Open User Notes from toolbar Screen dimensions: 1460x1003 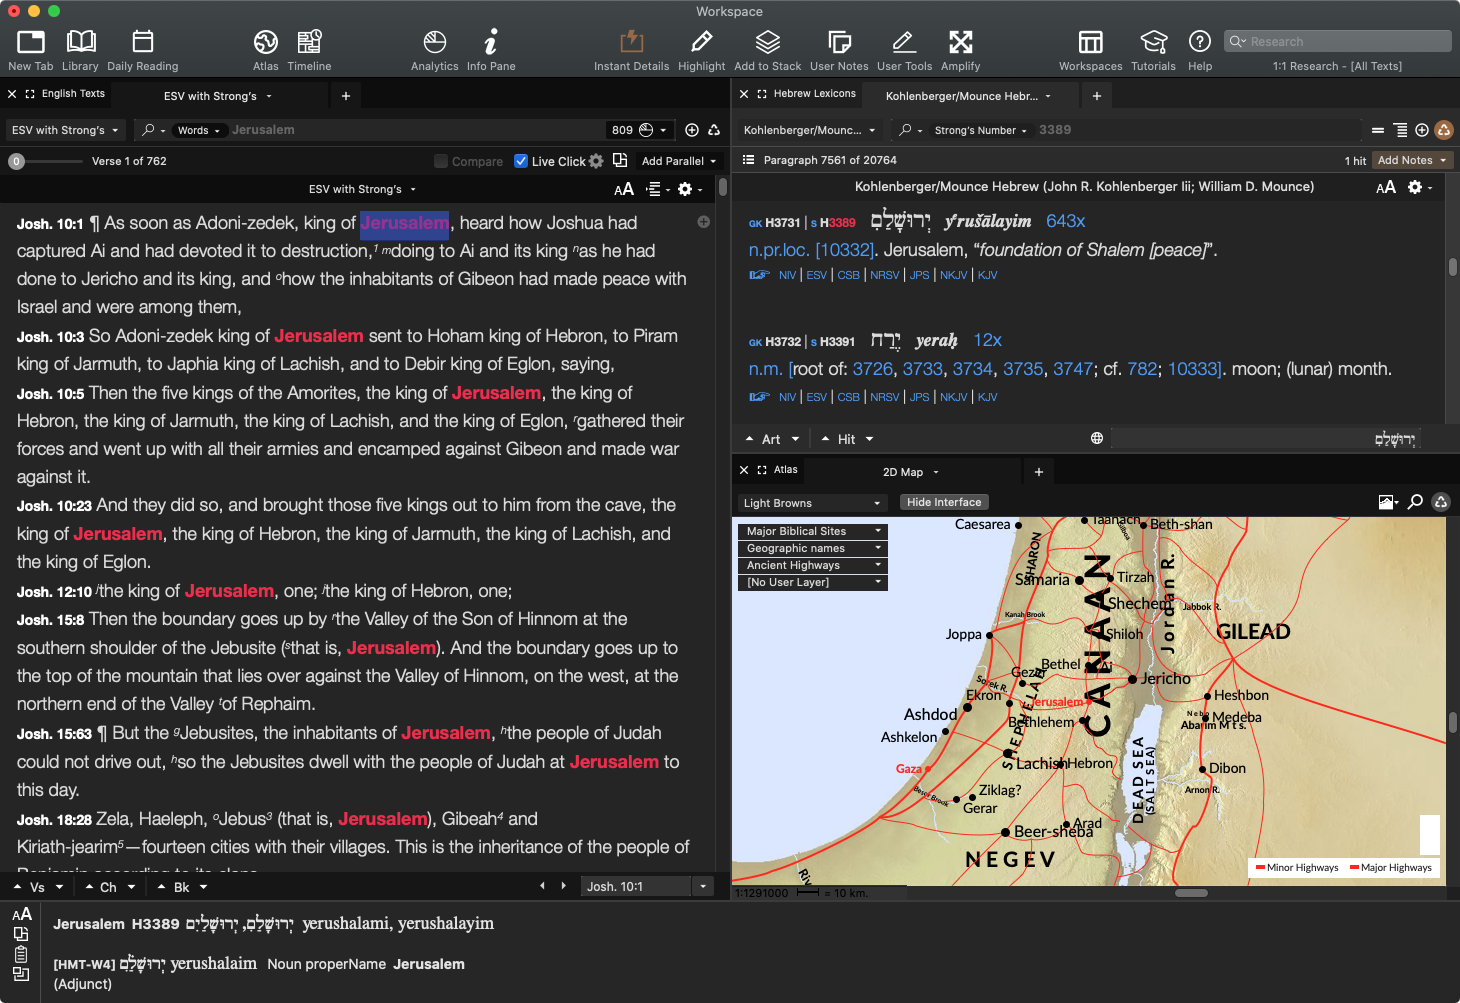coord(839,50)
